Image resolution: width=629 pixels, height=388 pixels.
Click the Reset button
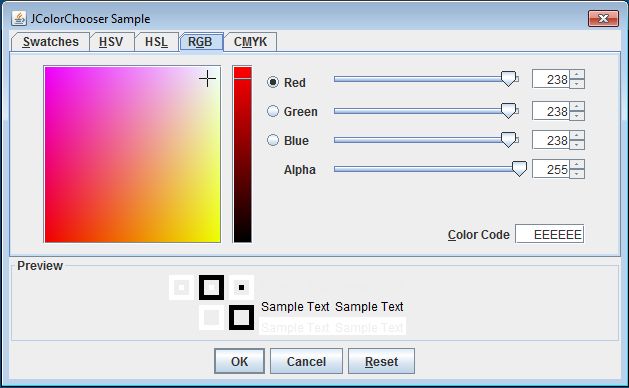coord(381,361)
